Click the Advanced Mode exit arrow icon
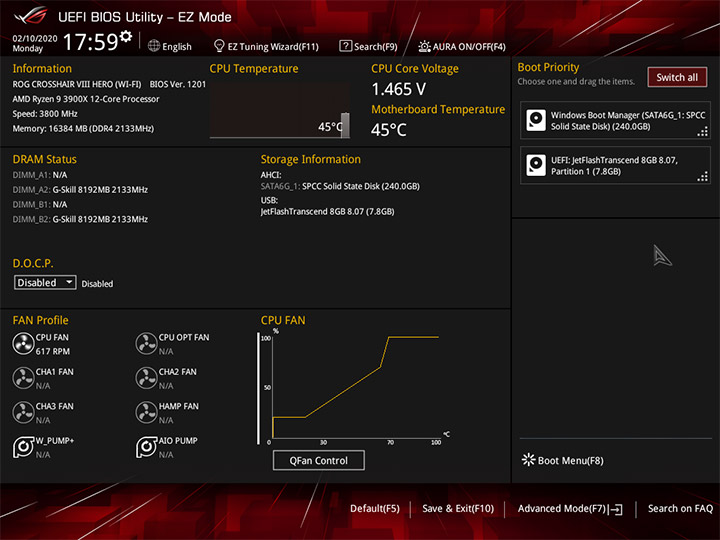 pos(616,509)
